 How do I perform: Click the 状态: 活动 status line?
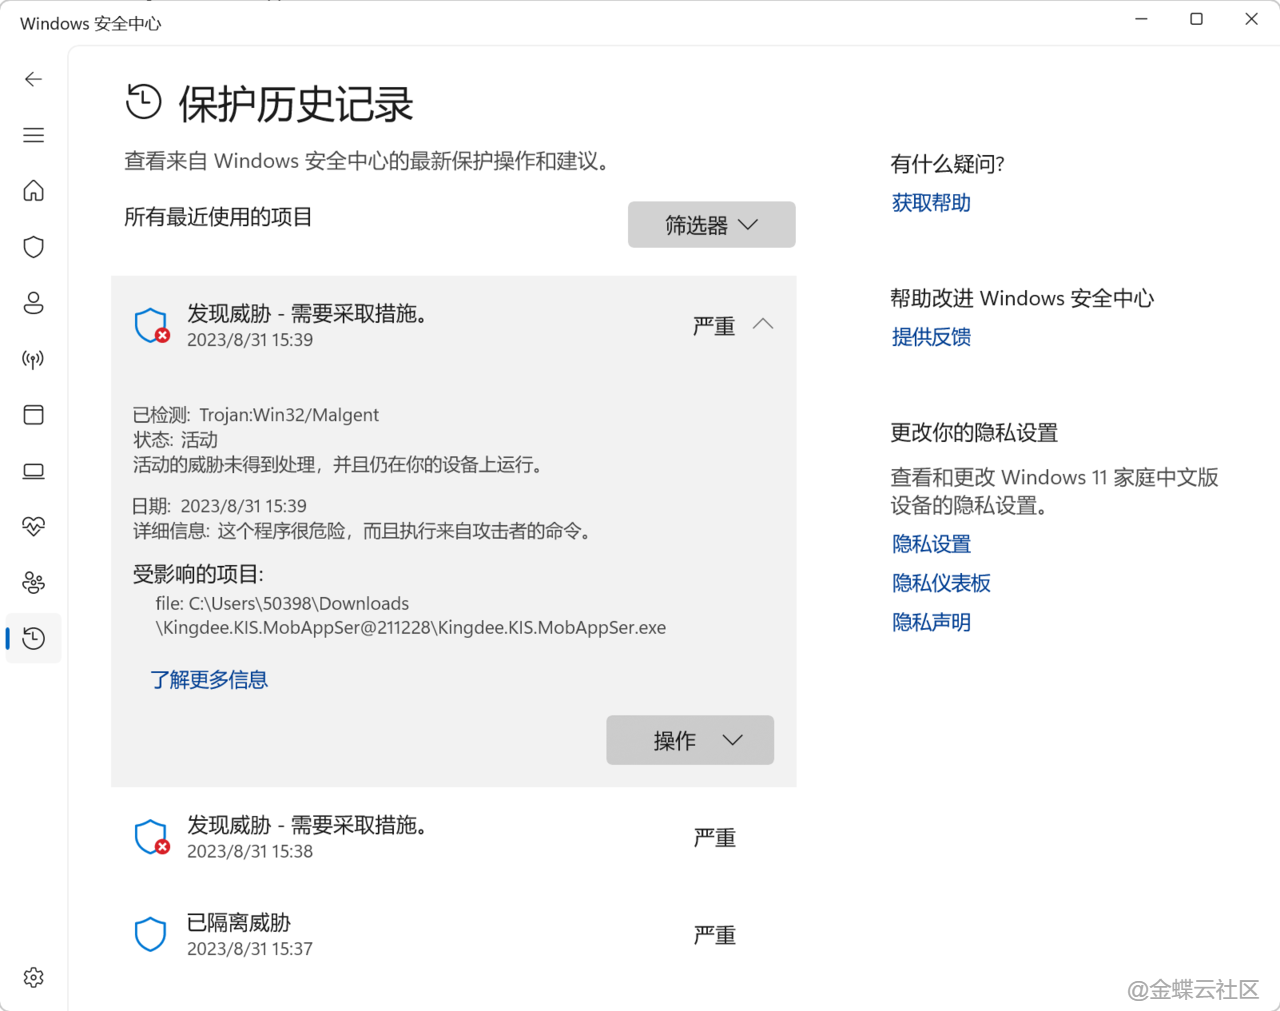coord(175,440)
